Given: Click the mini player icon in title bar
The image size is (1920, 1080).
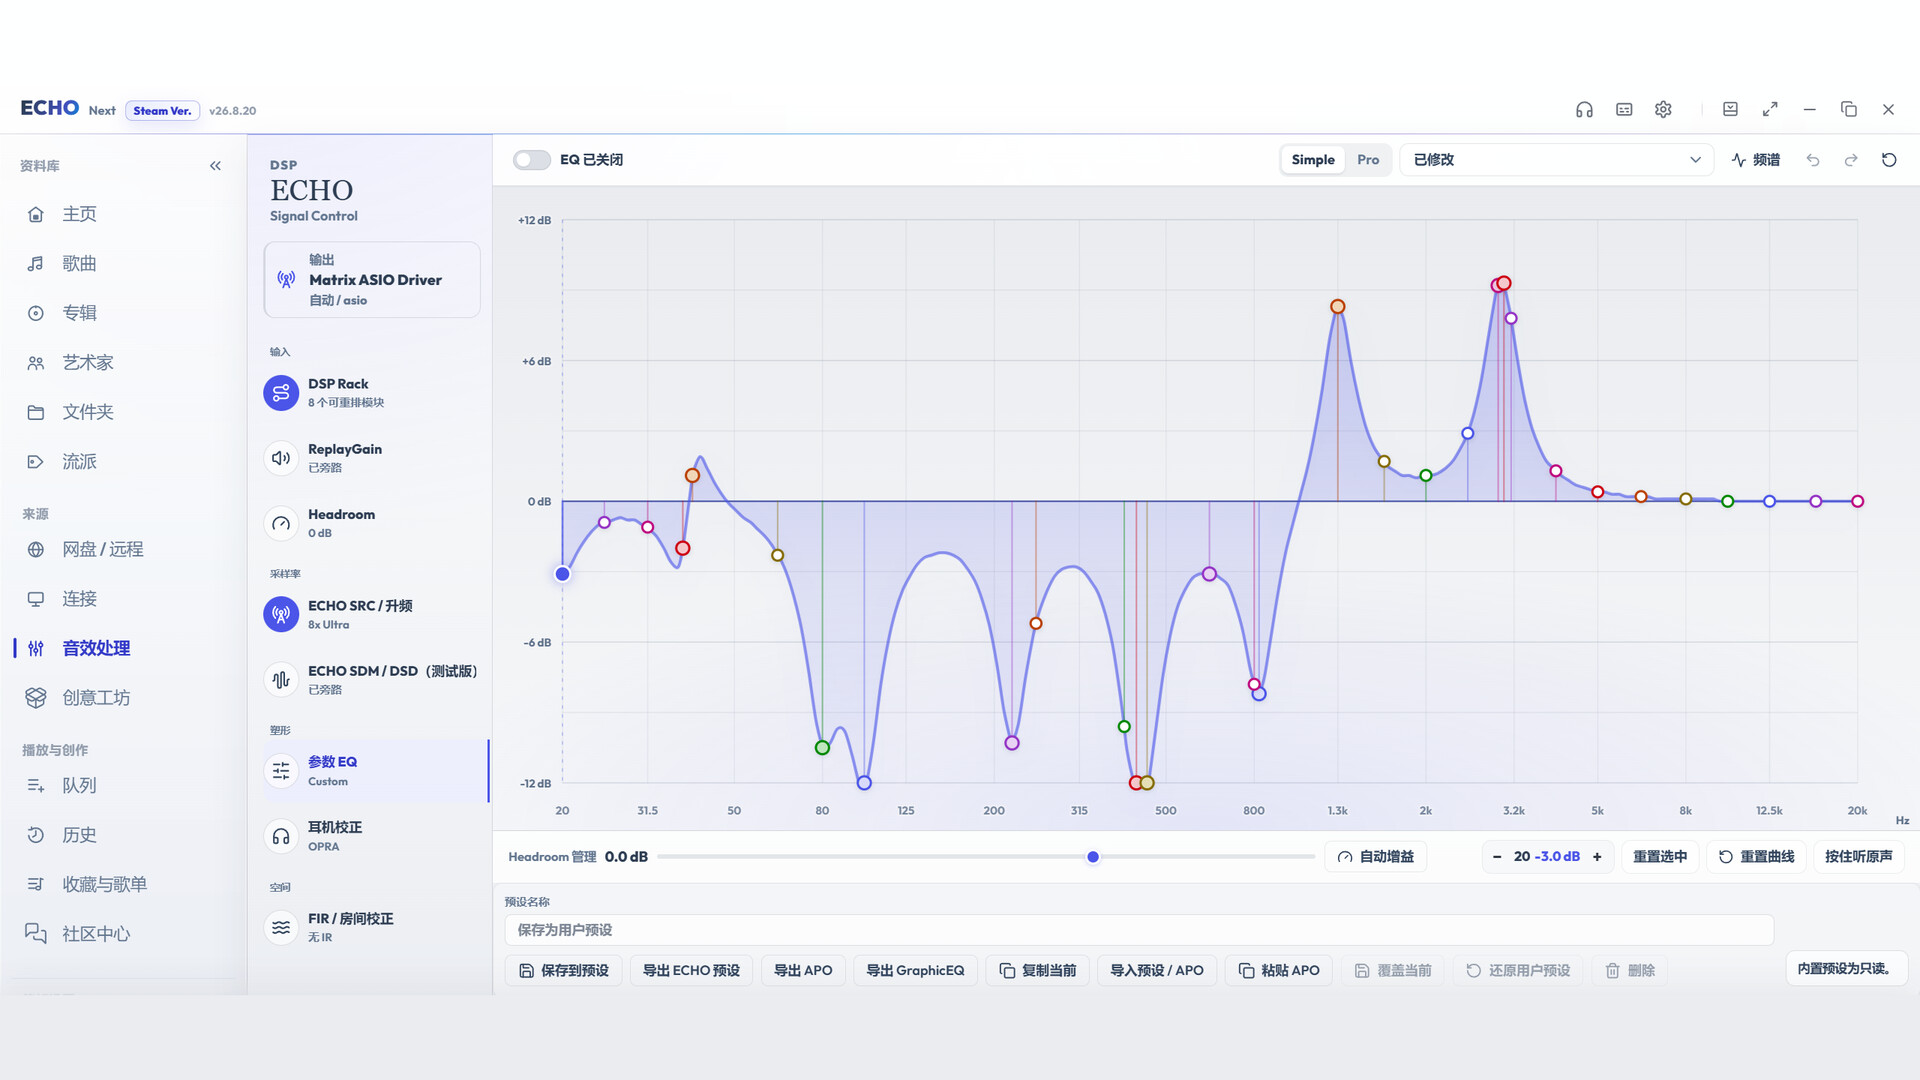Looking at the screenshot, I should 1730,110.
